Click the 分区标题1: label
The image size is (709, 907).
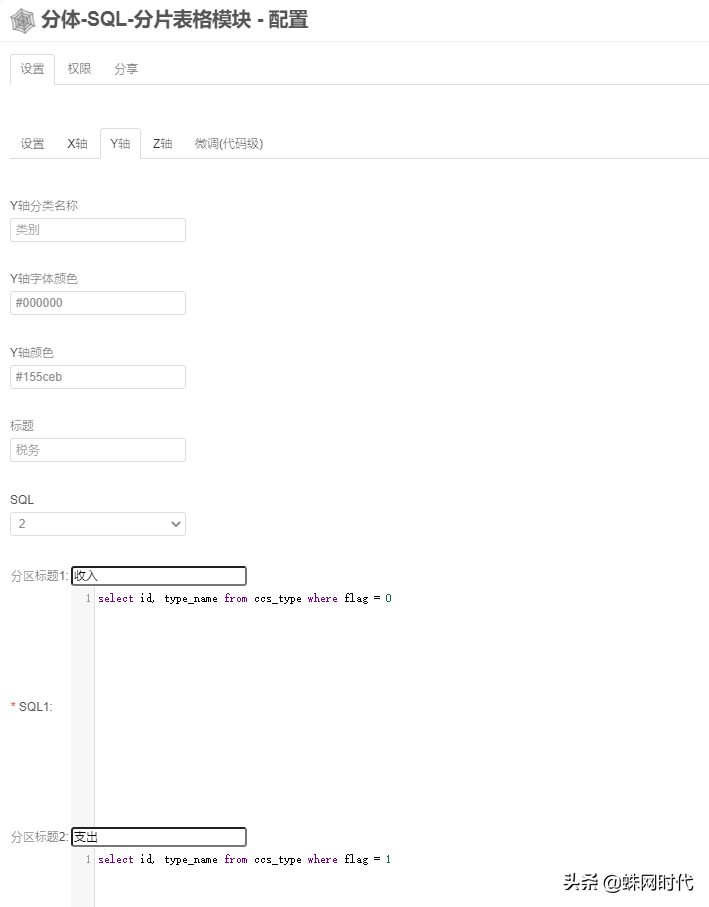point(40,576)
